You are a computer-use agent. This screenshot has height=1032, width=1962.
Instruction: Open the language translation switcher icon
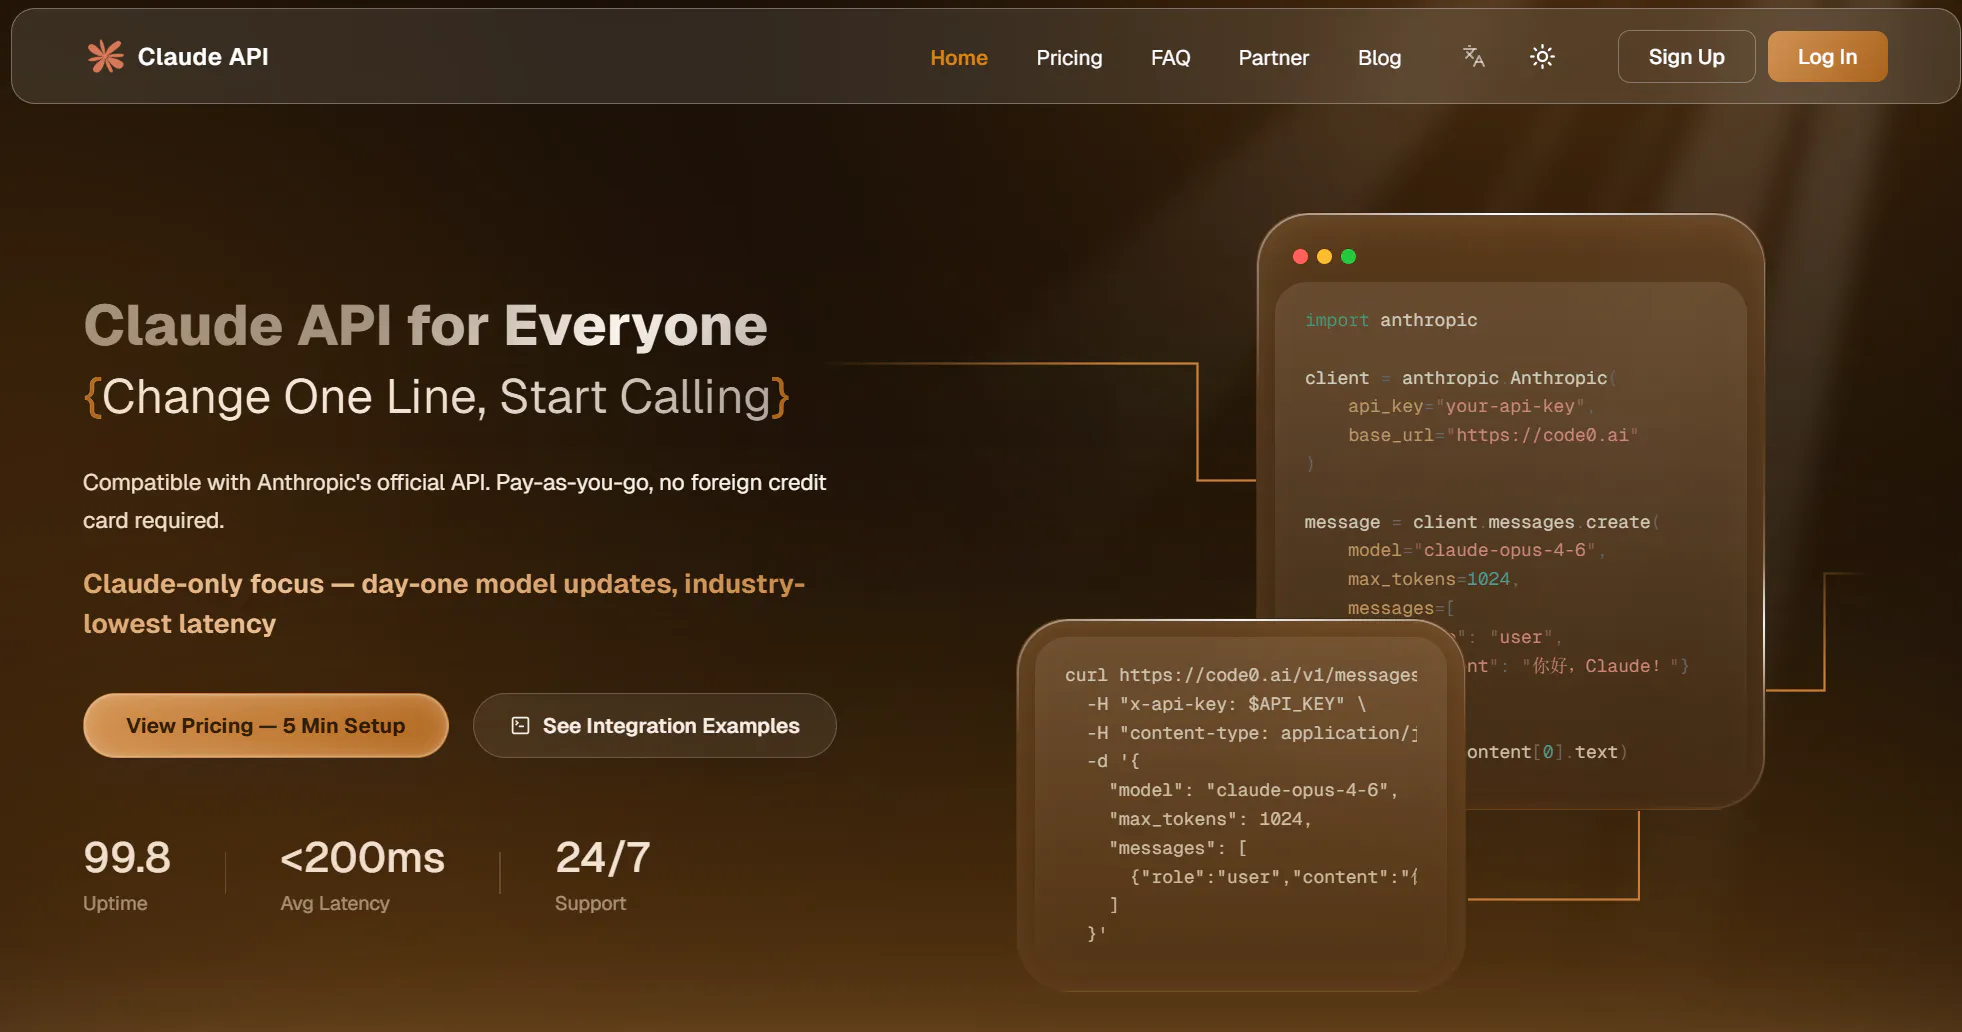coord(1474,57)
